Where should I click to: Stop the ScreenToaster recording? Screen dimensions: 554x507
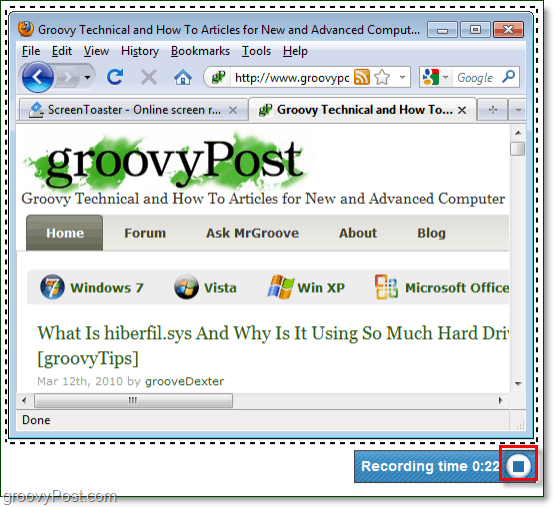(x=518, y=466)
